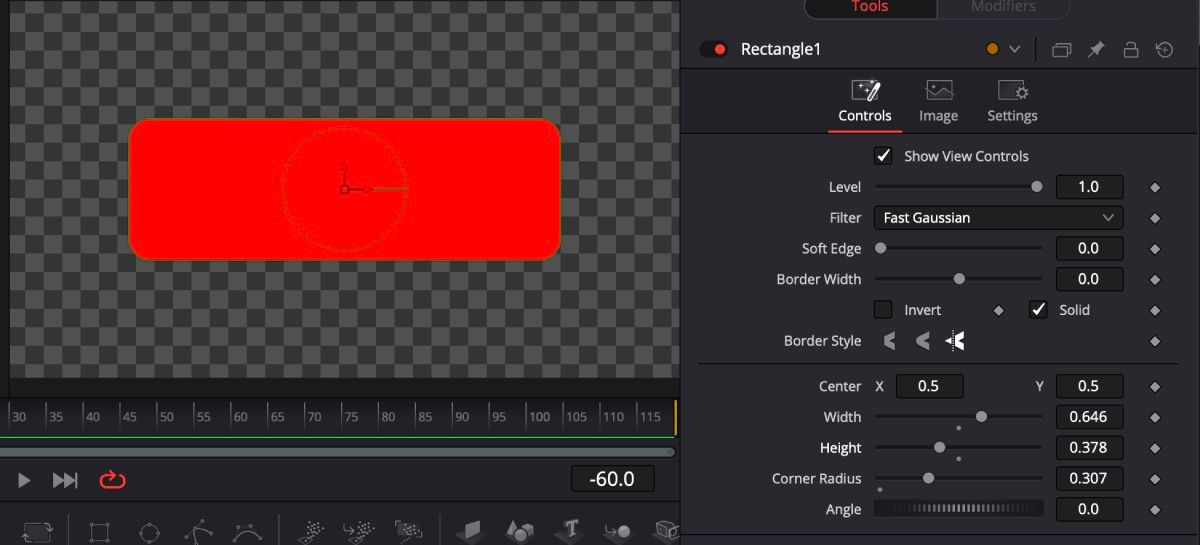Click the Center X value field

pos(929,386)
